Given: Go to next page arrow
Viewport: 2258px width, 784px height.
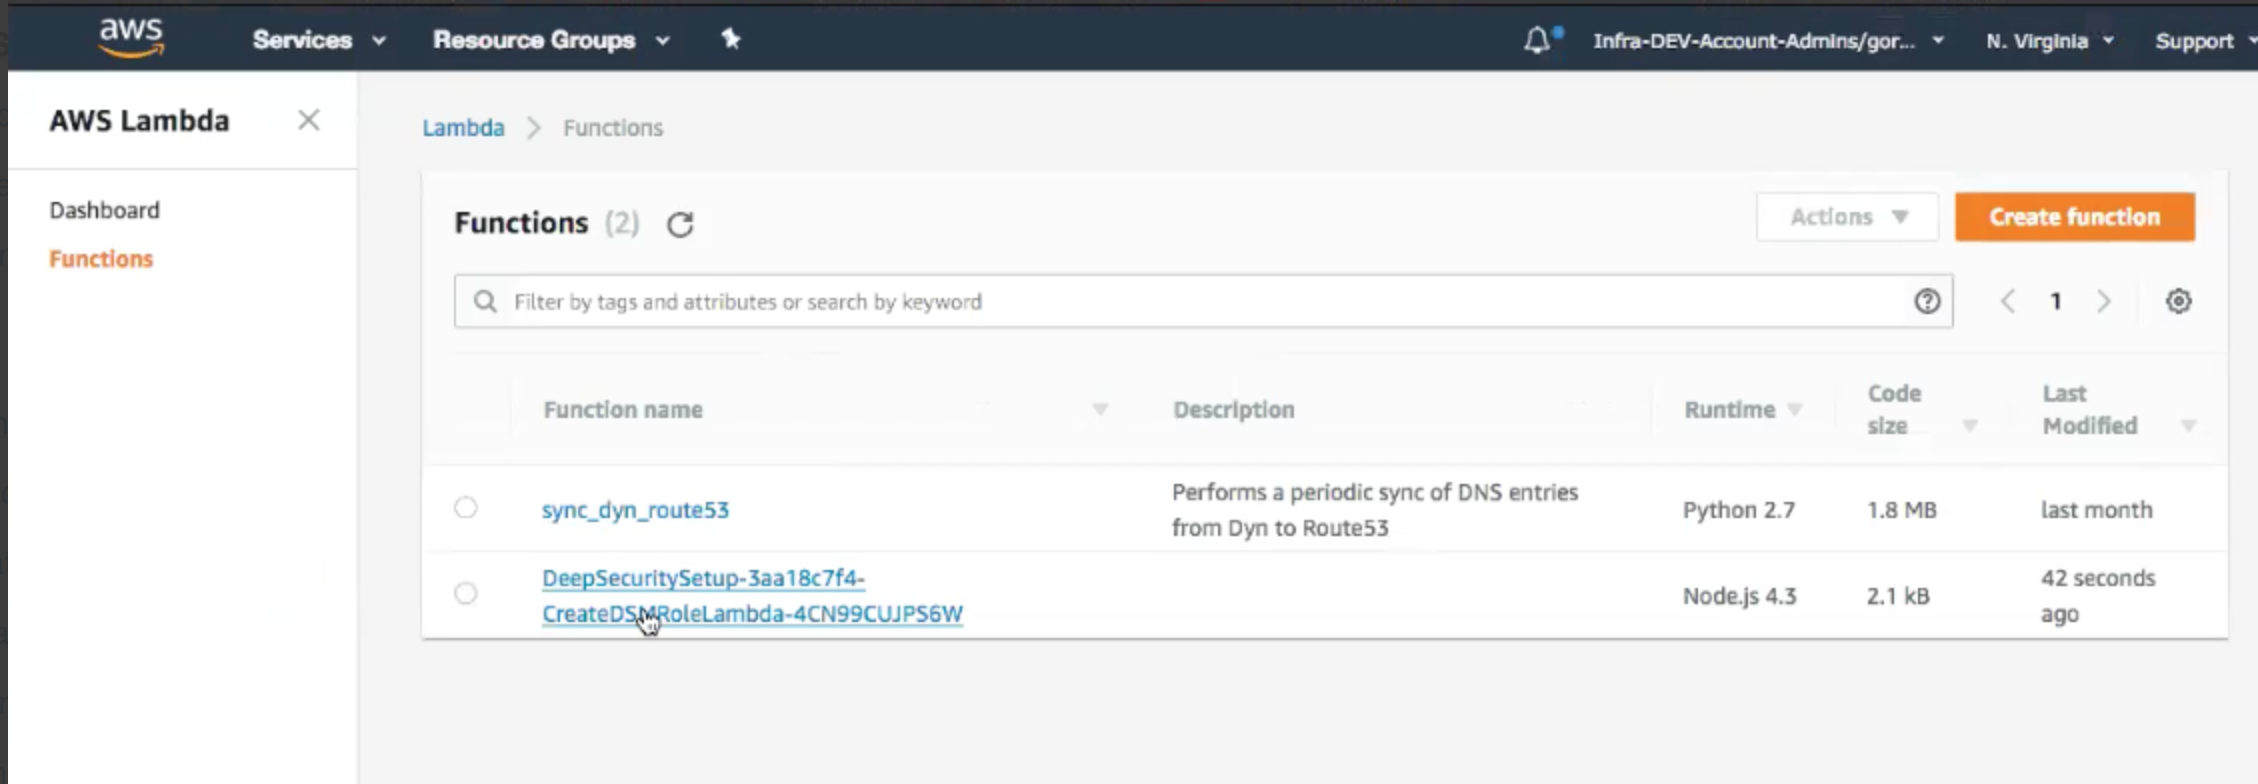Looking at the screenshot, I should pyautogui.click(x=2104, y=301).
